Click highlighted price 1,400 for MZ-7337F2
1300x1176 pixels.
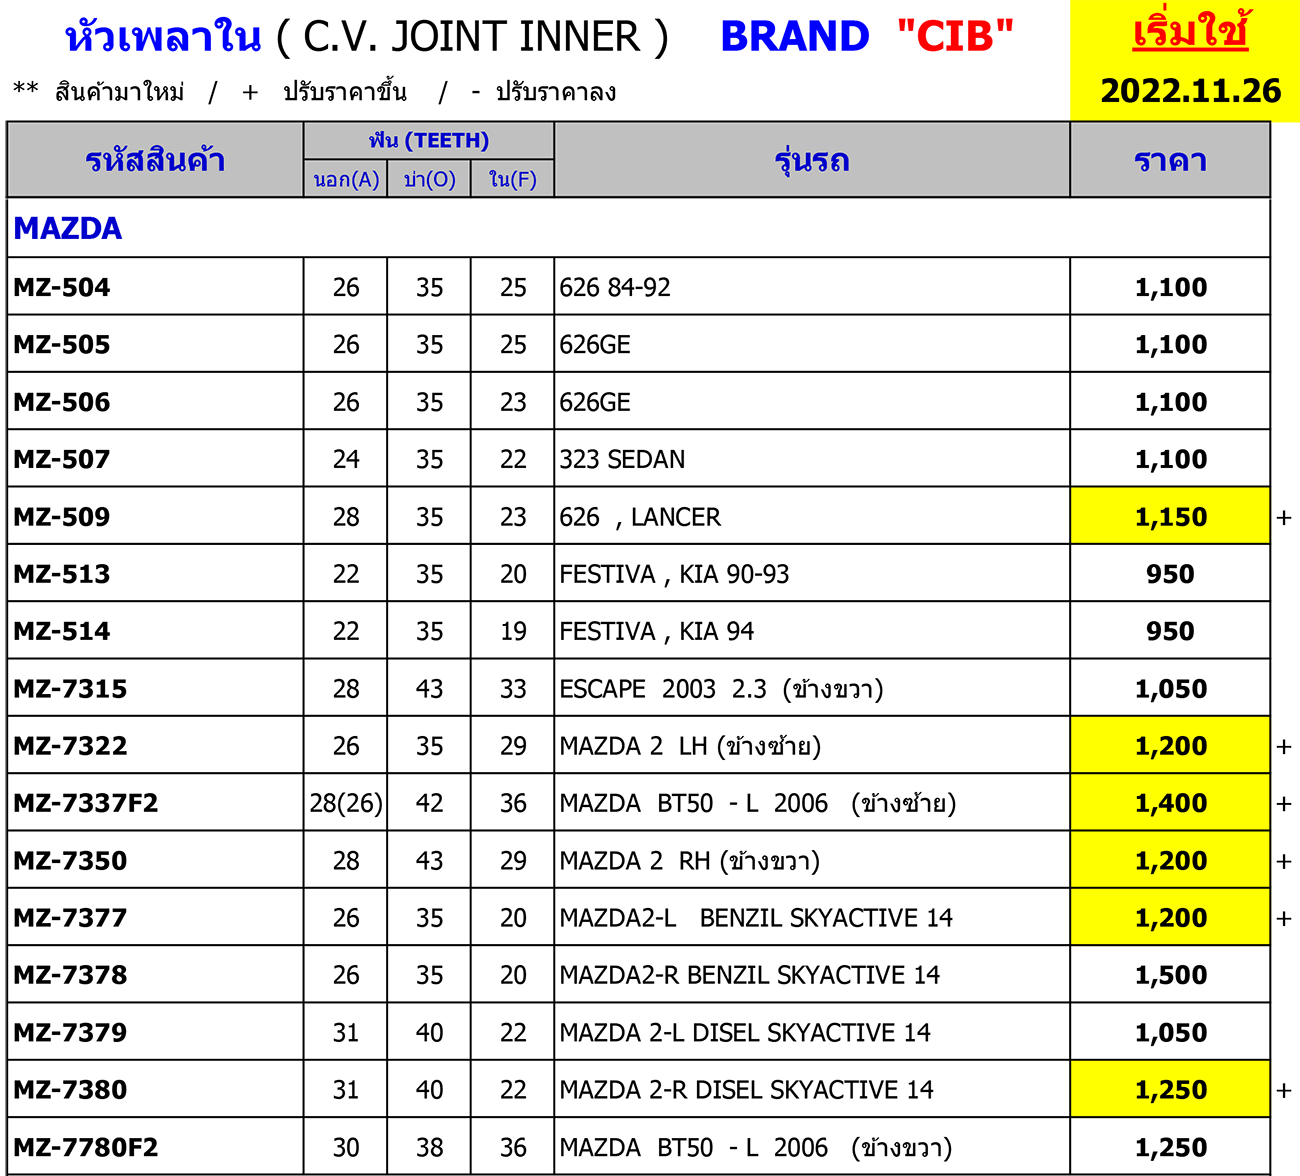click(1170, 803)
